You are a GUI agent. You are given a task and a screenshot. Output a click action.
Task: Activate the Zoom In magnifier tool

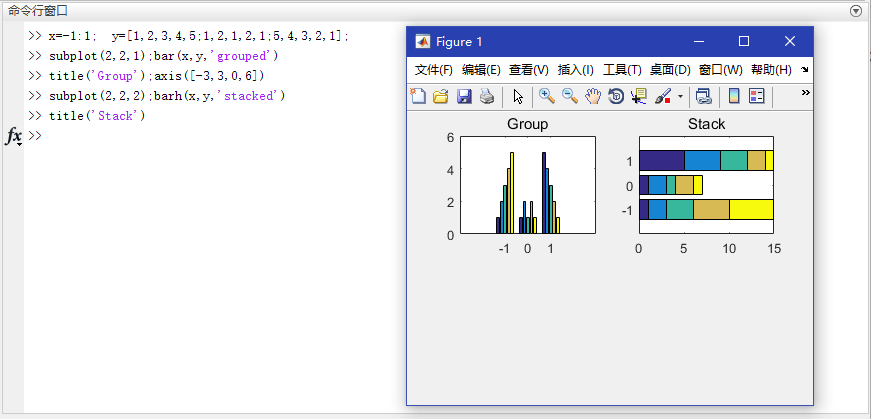click(x=547, y=97)
